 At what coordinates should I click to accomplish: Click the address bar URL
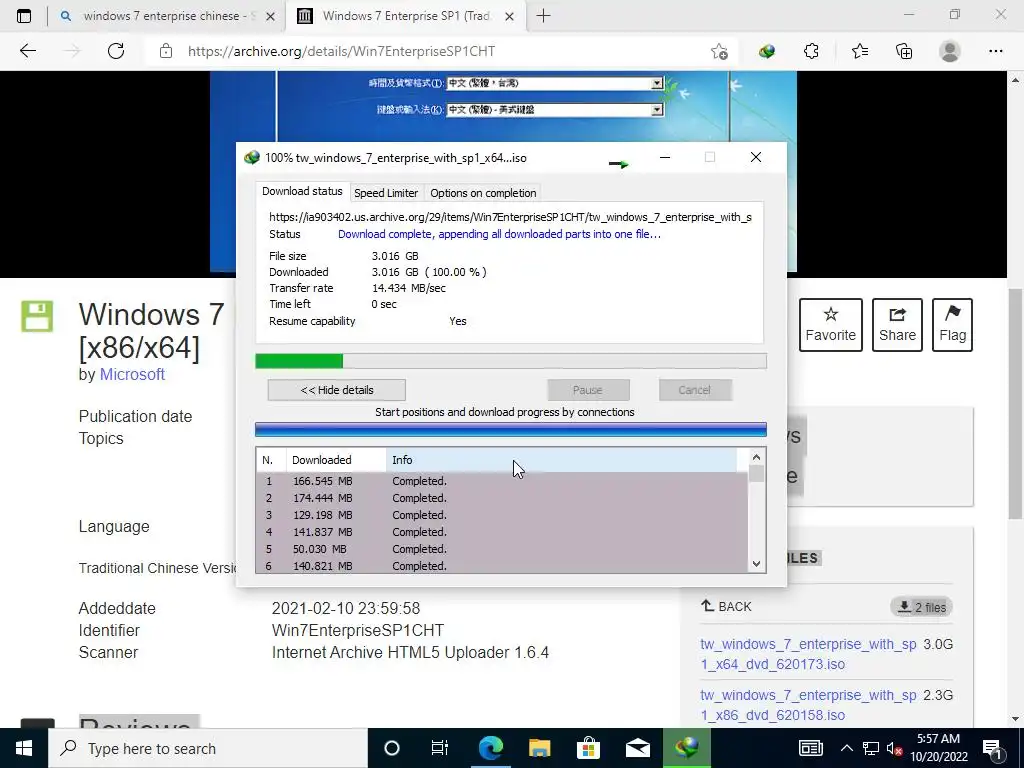[x=342, y=51]
